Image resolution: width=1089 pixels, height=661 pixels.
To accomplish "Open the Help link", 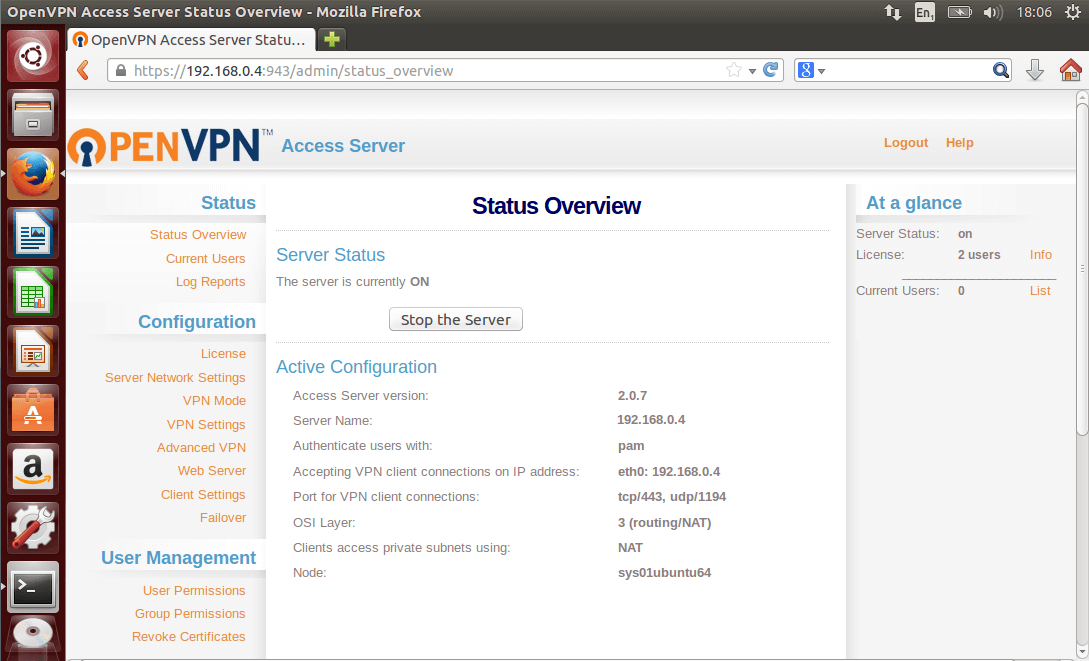I will tap(959, 142).
